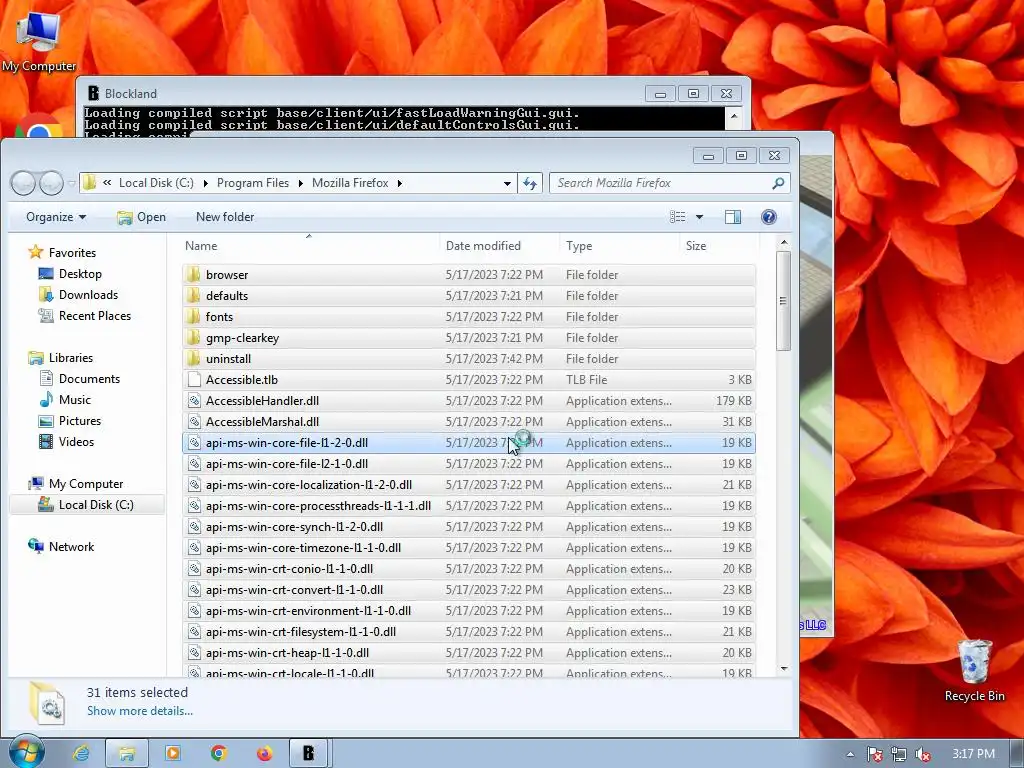Open address bar history dropdown

507,184
